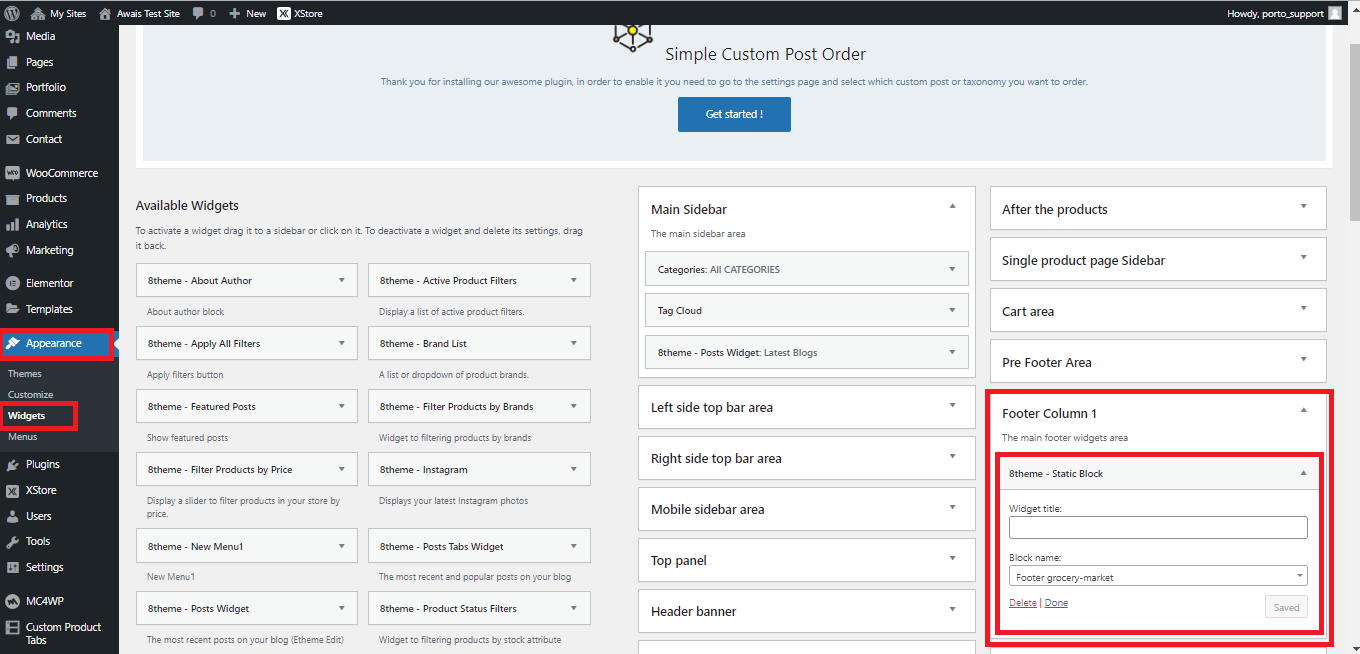Click the Comments icon in sidebar
The image size is (1360, 654).
pyautogui.click(x=13, y=113)
